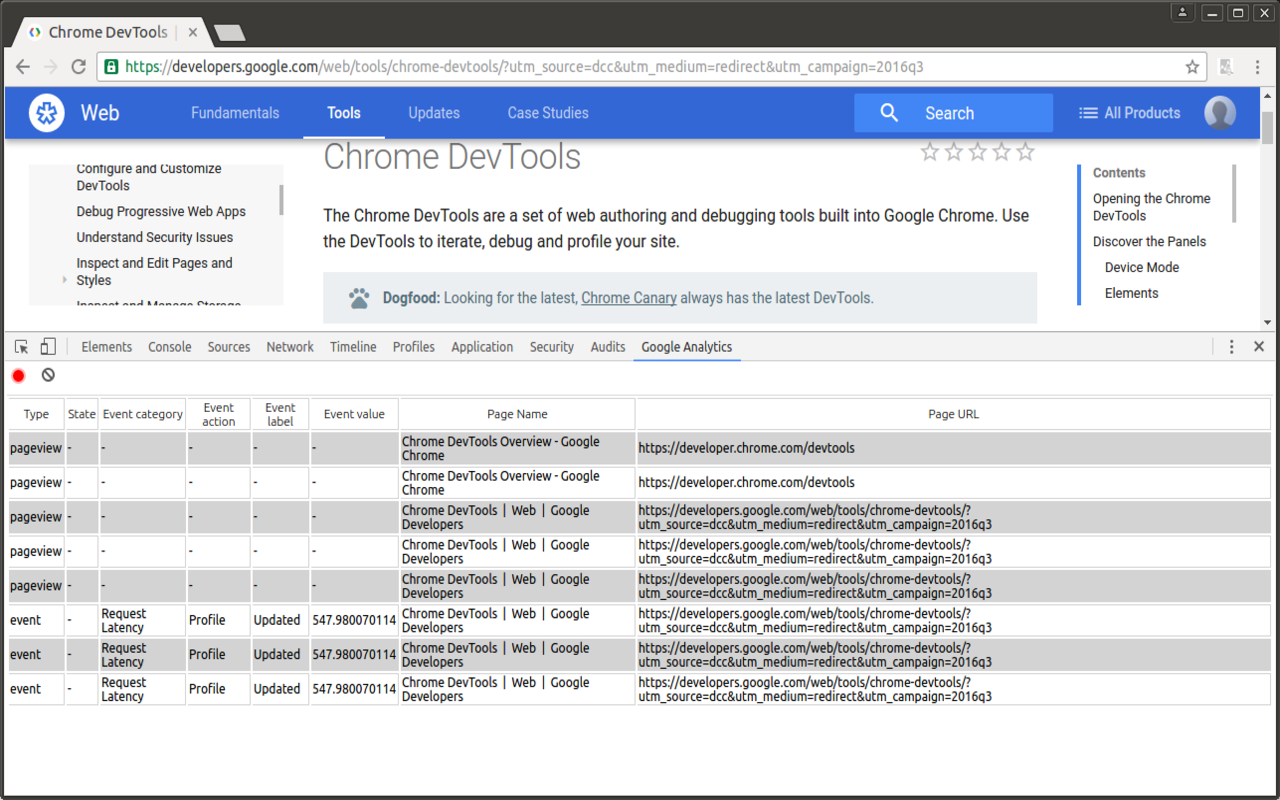Open the DevTools three-dot menu
1280x800 pixels.
(x=1231, y=347)
